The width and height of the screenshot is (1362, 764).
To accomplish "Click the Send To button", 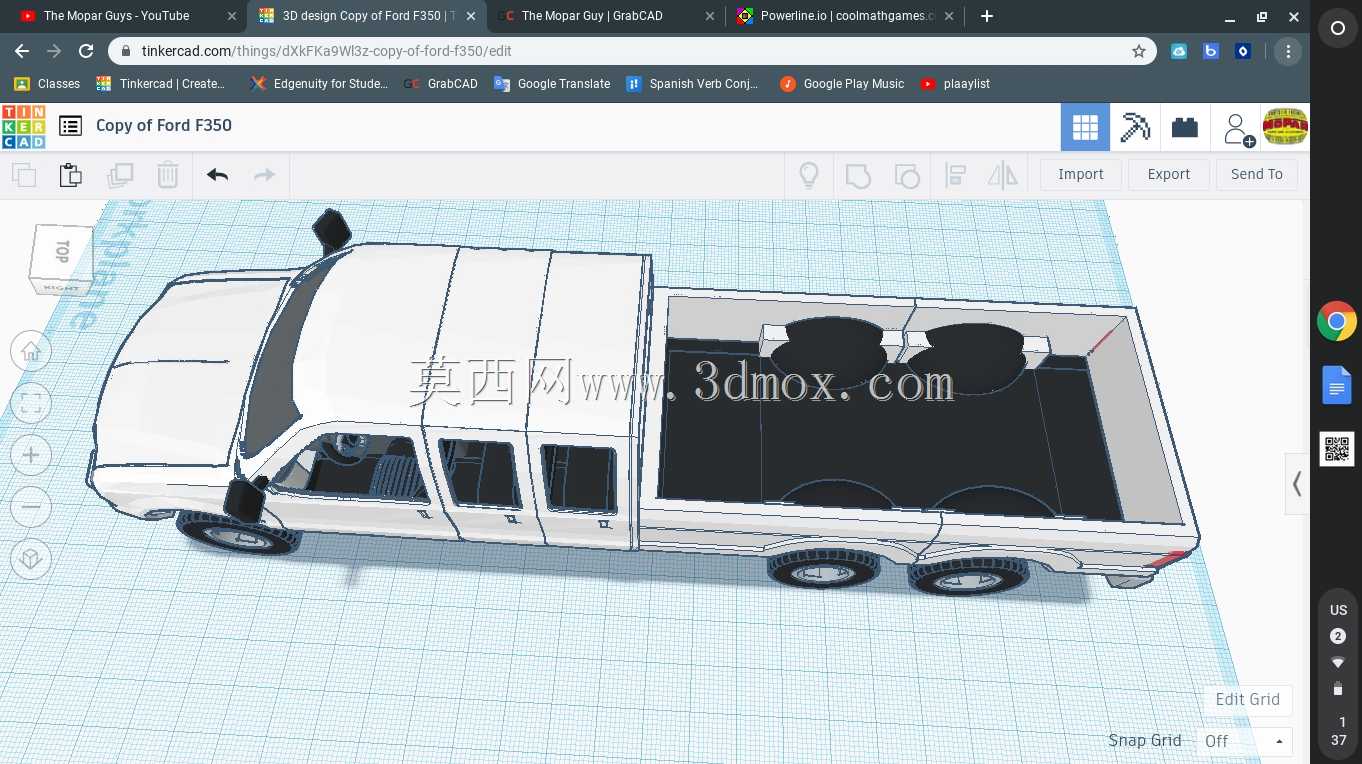I will 1257,174.
